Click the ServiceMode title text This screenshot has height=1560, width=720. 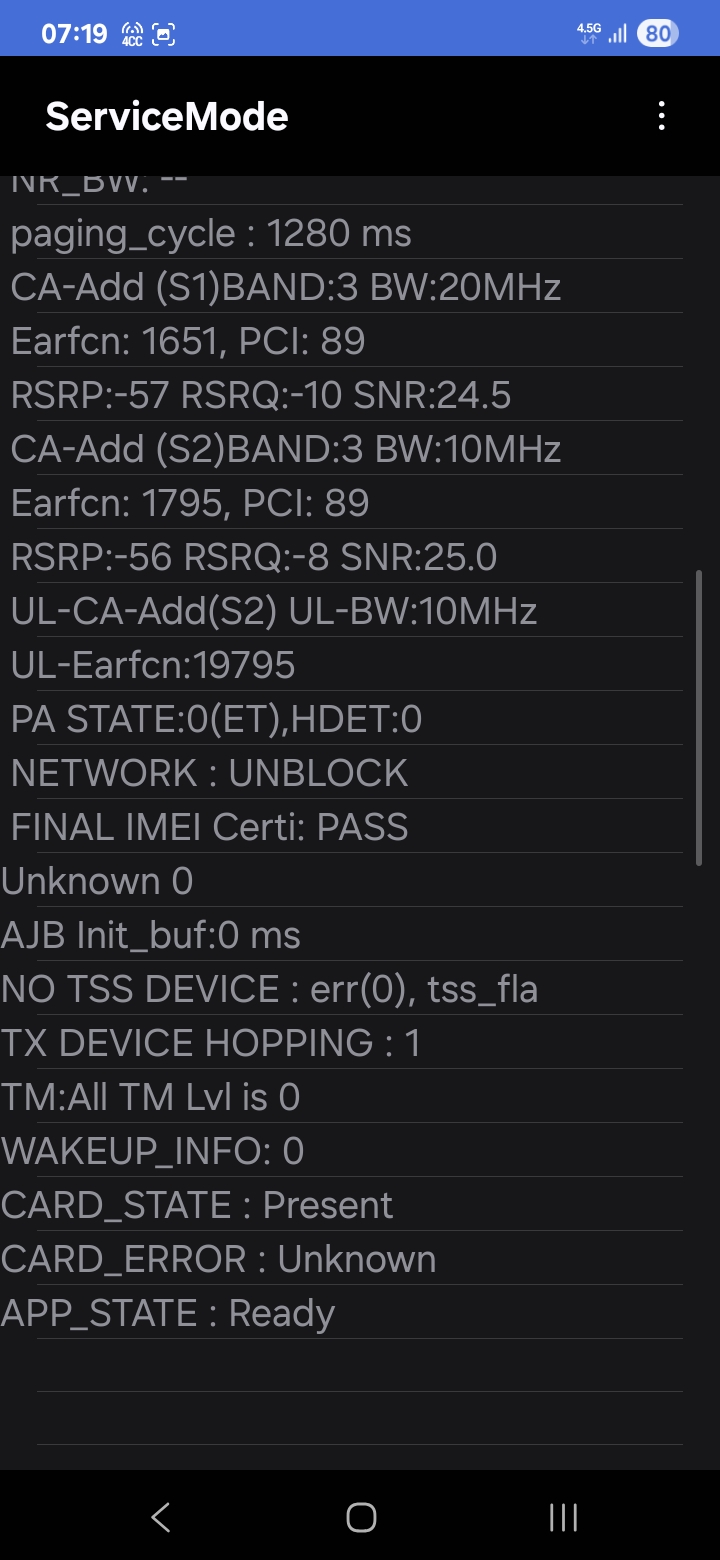pyautogui.click(x=167, y=117)
